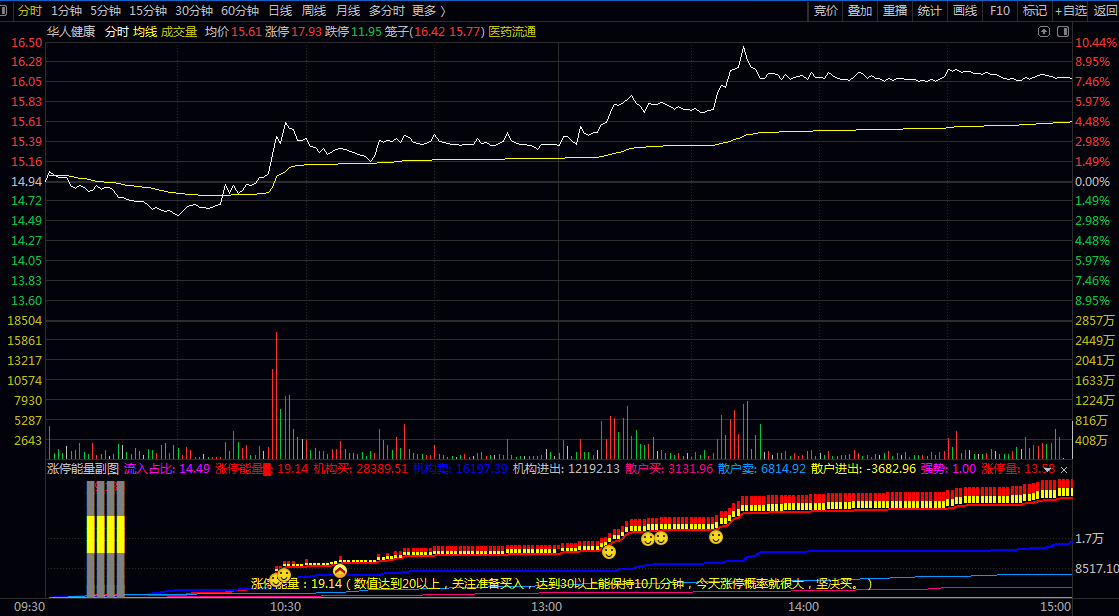Click the 2857万 turnover axis label
Image resolution: width=1119 pixels, height=616 pixels.
tap(1095, 321)
